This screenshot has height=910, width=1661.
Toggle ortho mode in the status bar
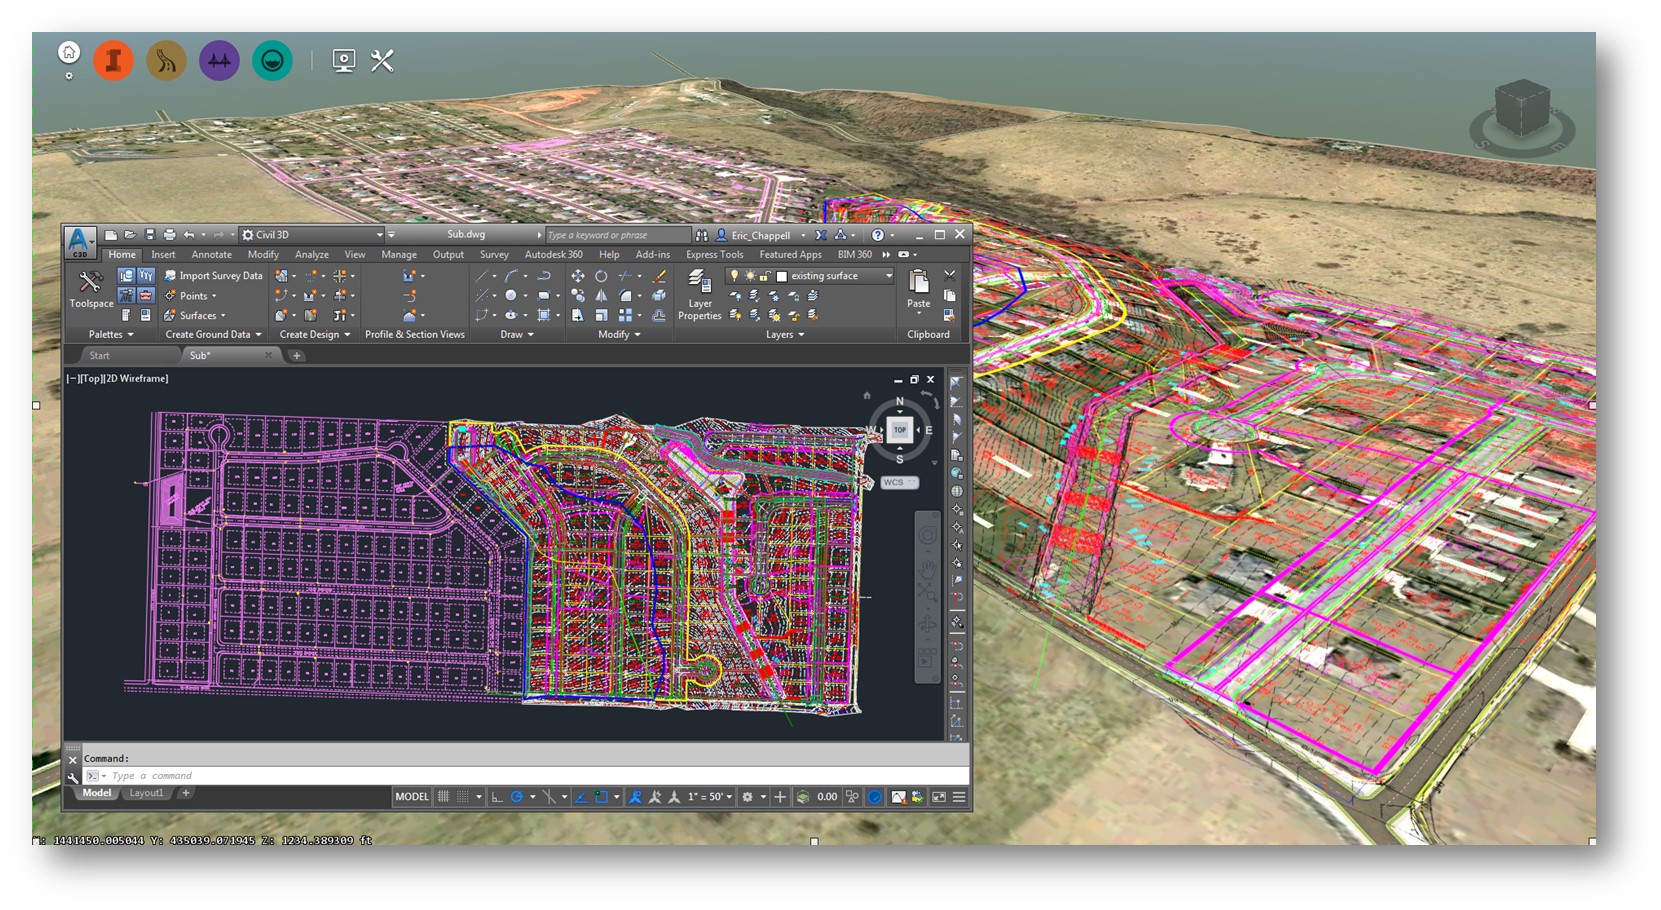pyautogui.click(x=497, y=797)
